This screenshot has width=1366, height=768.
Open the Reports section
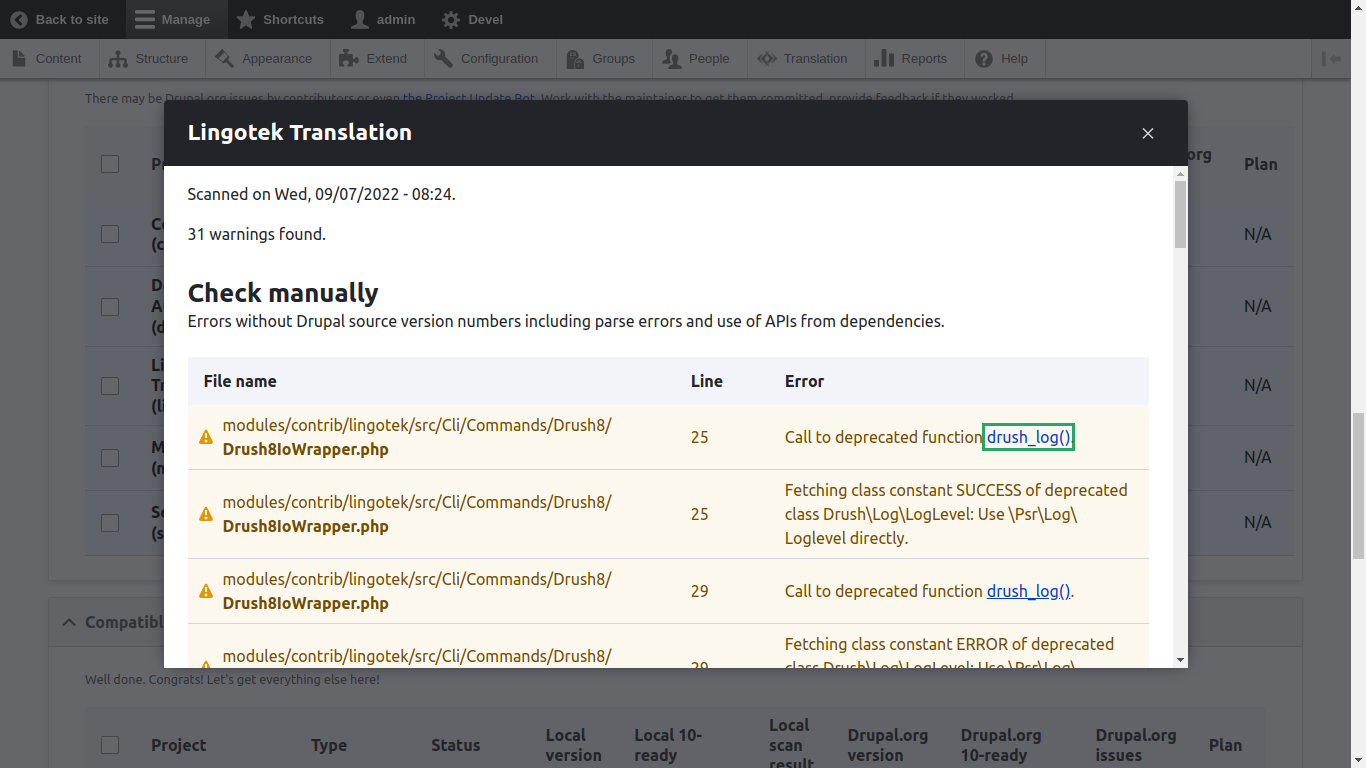coord(910,59)
